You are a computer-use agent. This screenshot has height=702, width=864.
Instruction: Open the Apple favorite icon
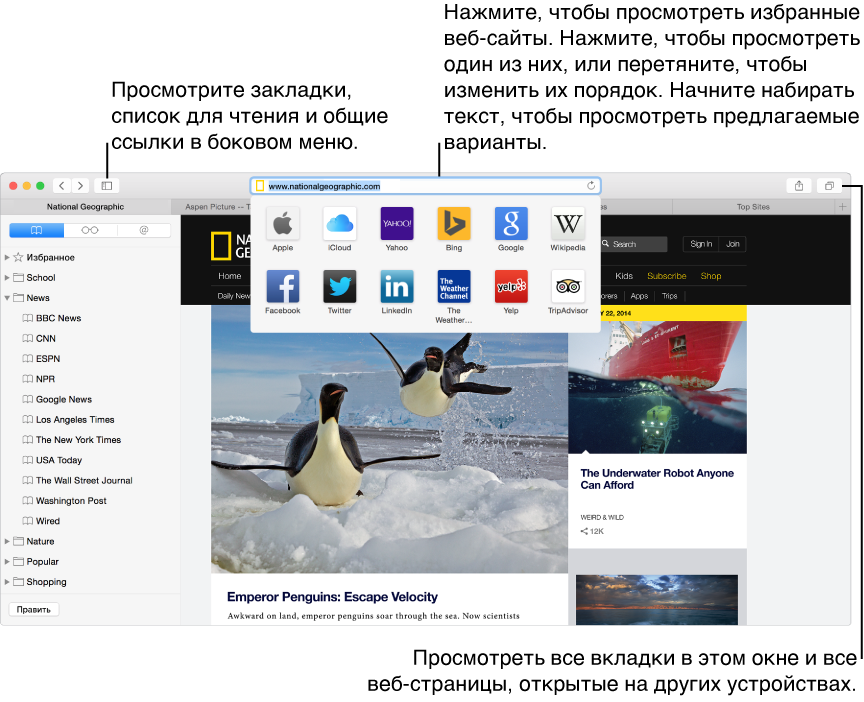tap(283, 224)
